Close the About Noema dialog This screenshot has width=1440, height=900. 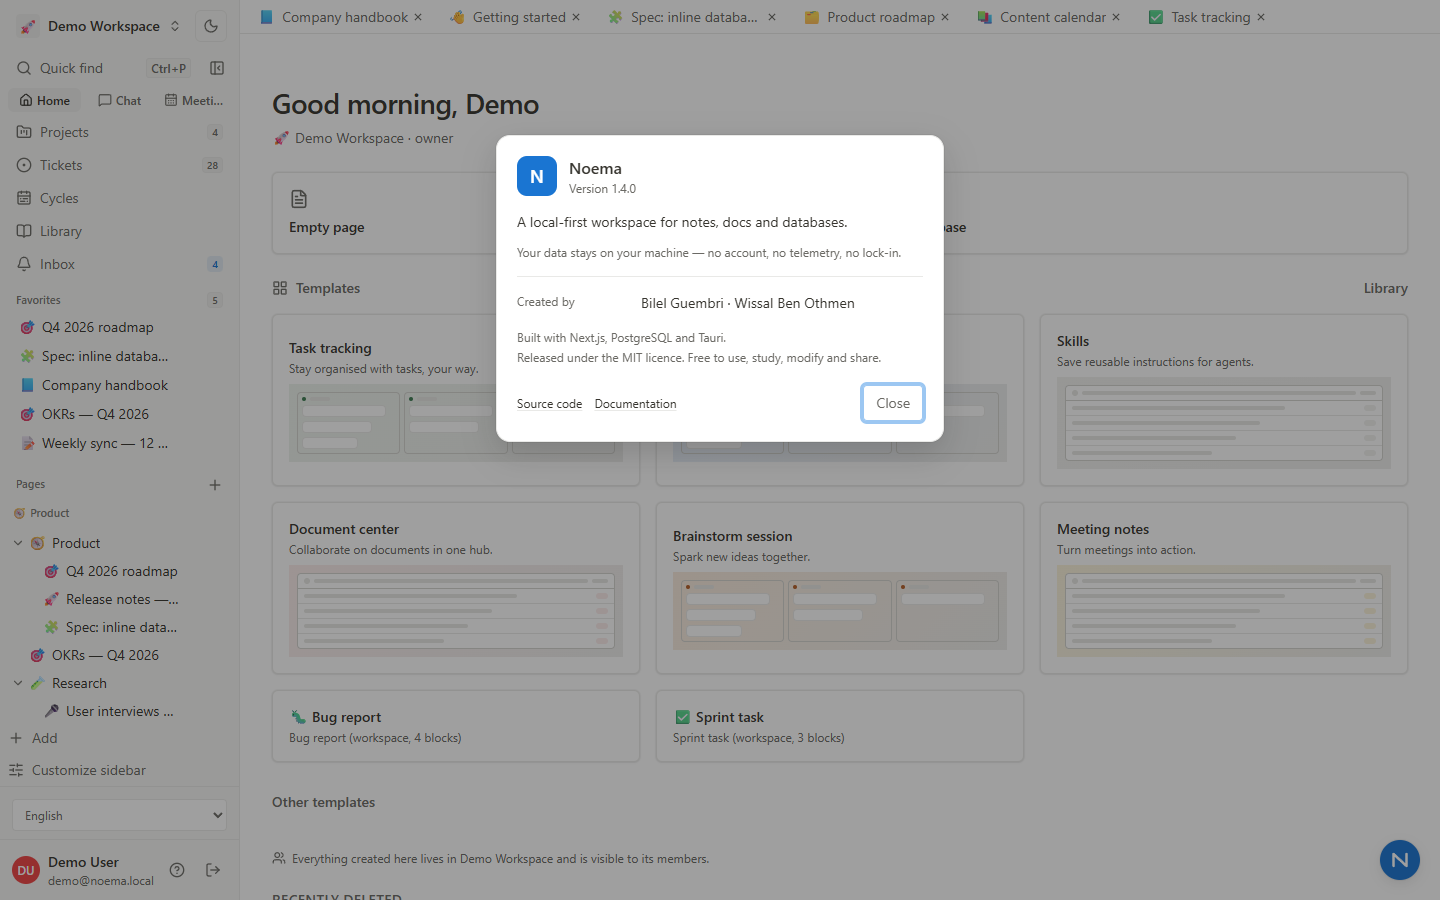click(893, 403)
